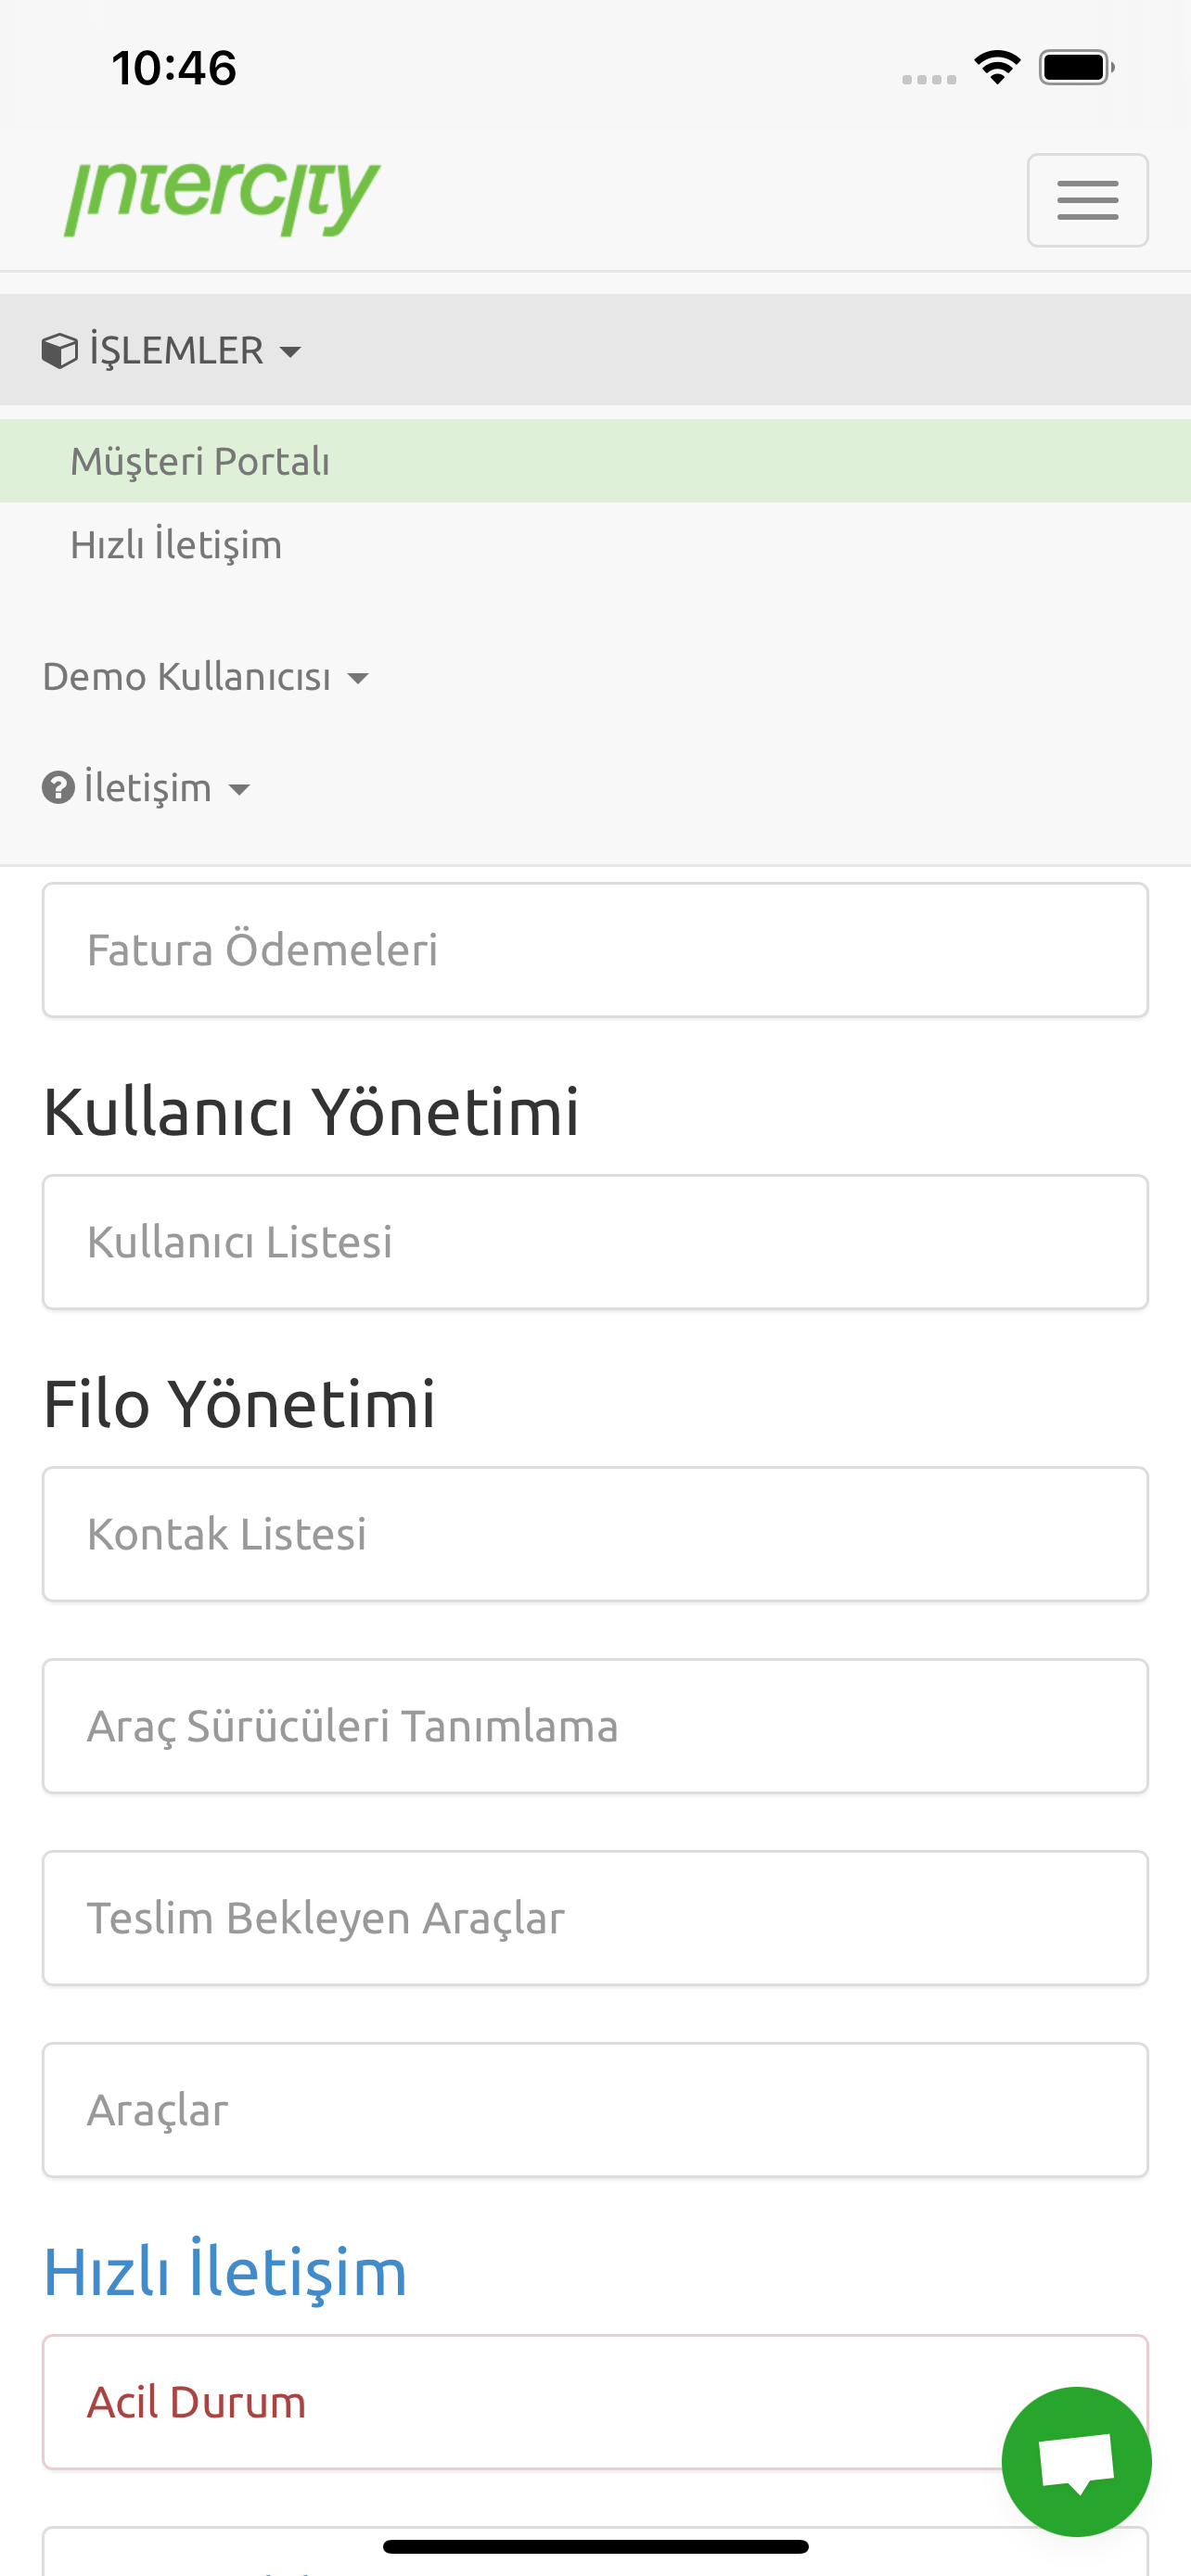Tap the battery indicator icon
This screenshot has height=2576, width=1191.
1077,67
